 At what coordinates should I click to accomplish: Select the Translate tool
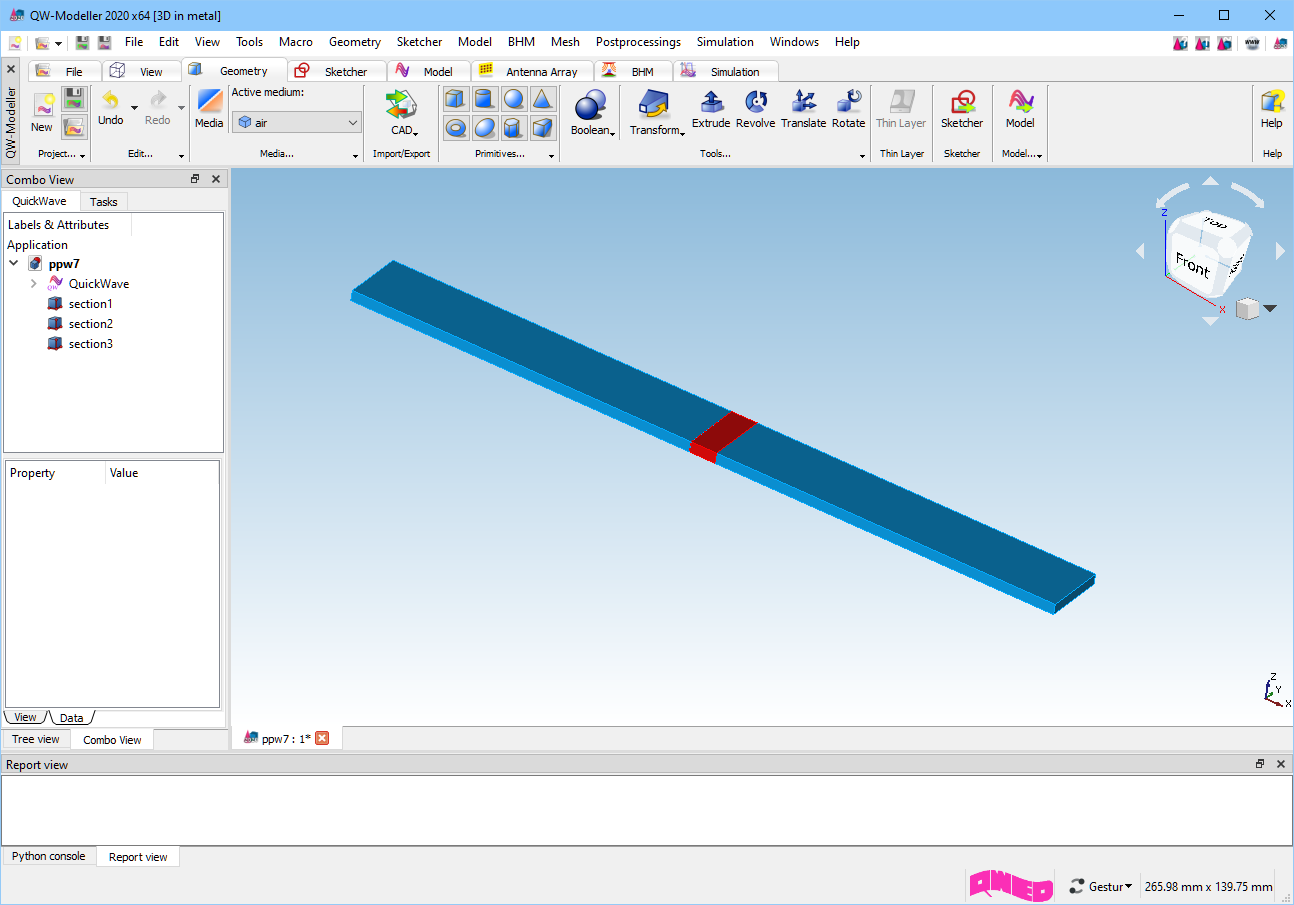coord(803,109)
